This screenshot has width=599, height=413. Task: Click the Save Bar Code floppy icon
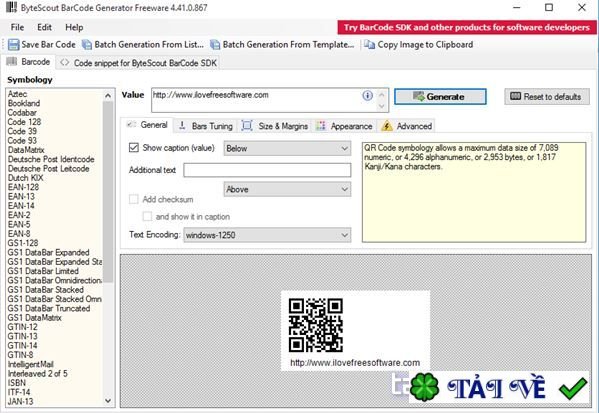coord(13,45)
